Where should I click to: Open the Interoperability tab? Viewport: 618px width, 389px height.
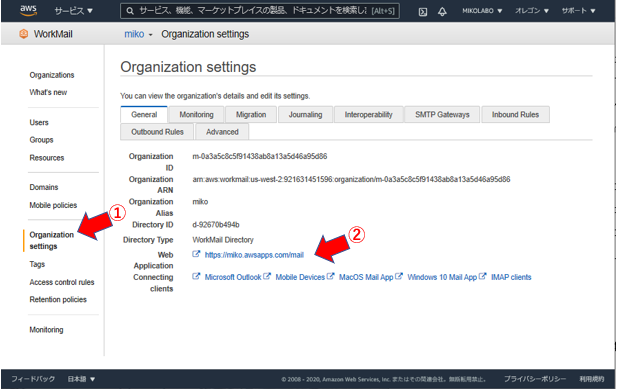point(369,115)
